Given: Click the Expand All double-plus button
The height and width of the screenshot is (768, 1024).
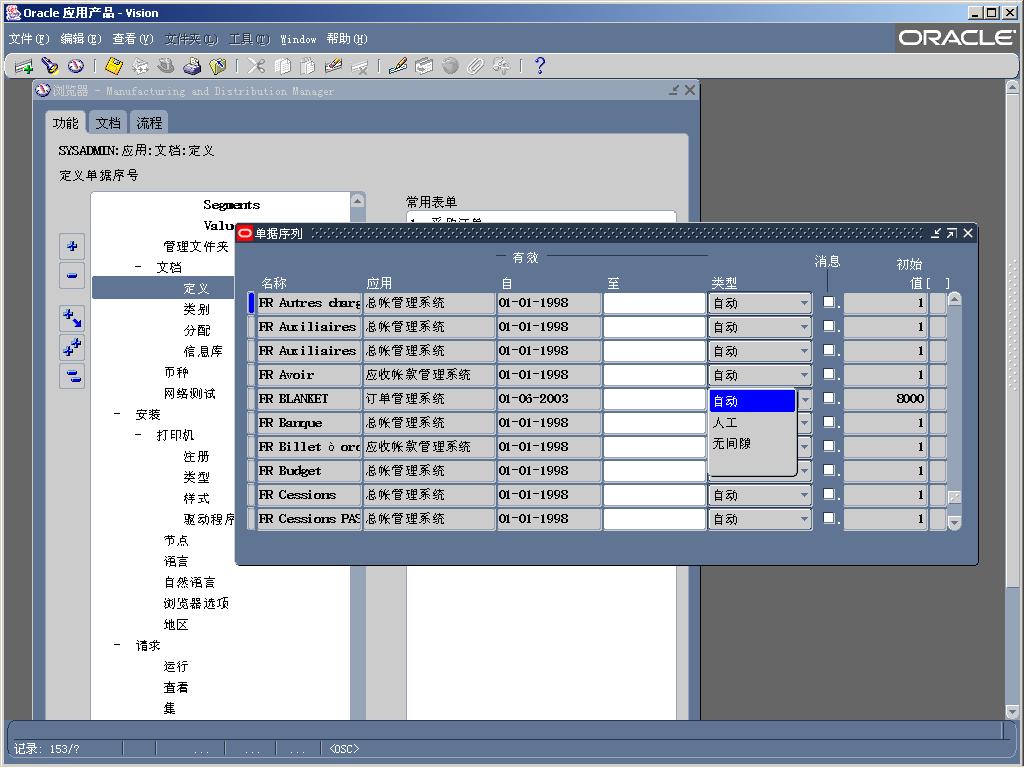Looking at the screenshot, I should coord(72,347).
